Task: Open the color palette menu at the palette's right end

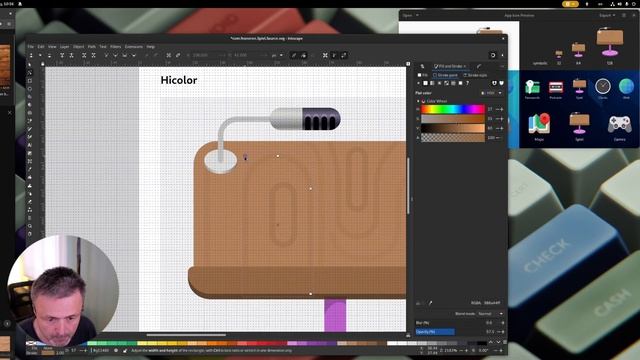Action: (504, 342)
